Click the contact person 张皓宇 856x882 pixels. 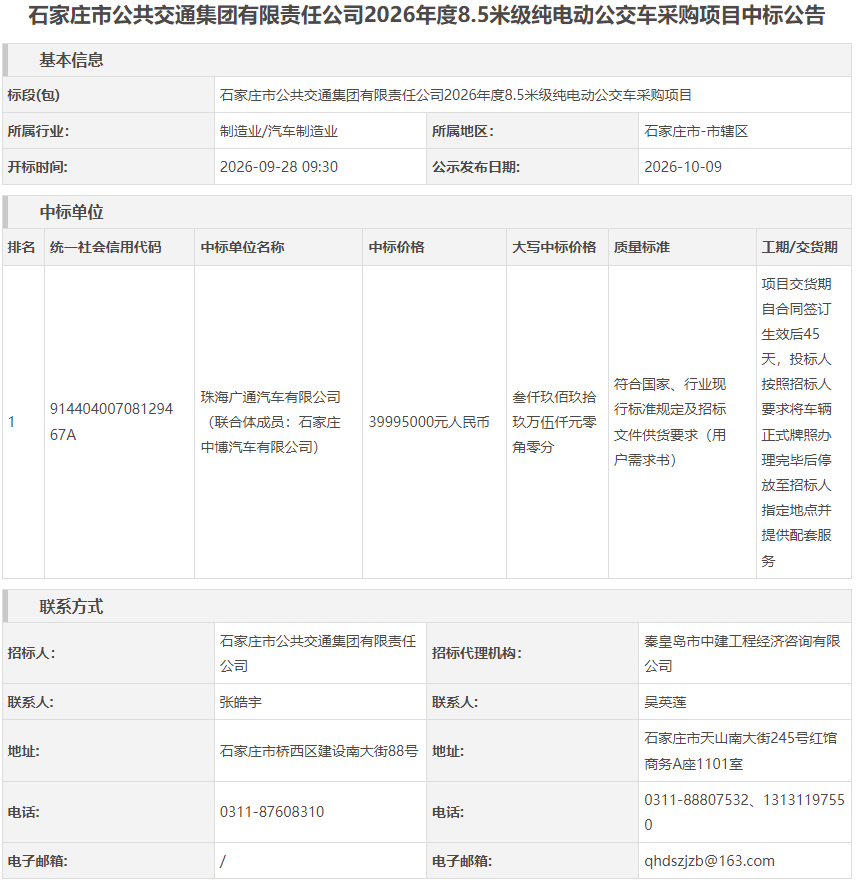[x=241, y=702]
